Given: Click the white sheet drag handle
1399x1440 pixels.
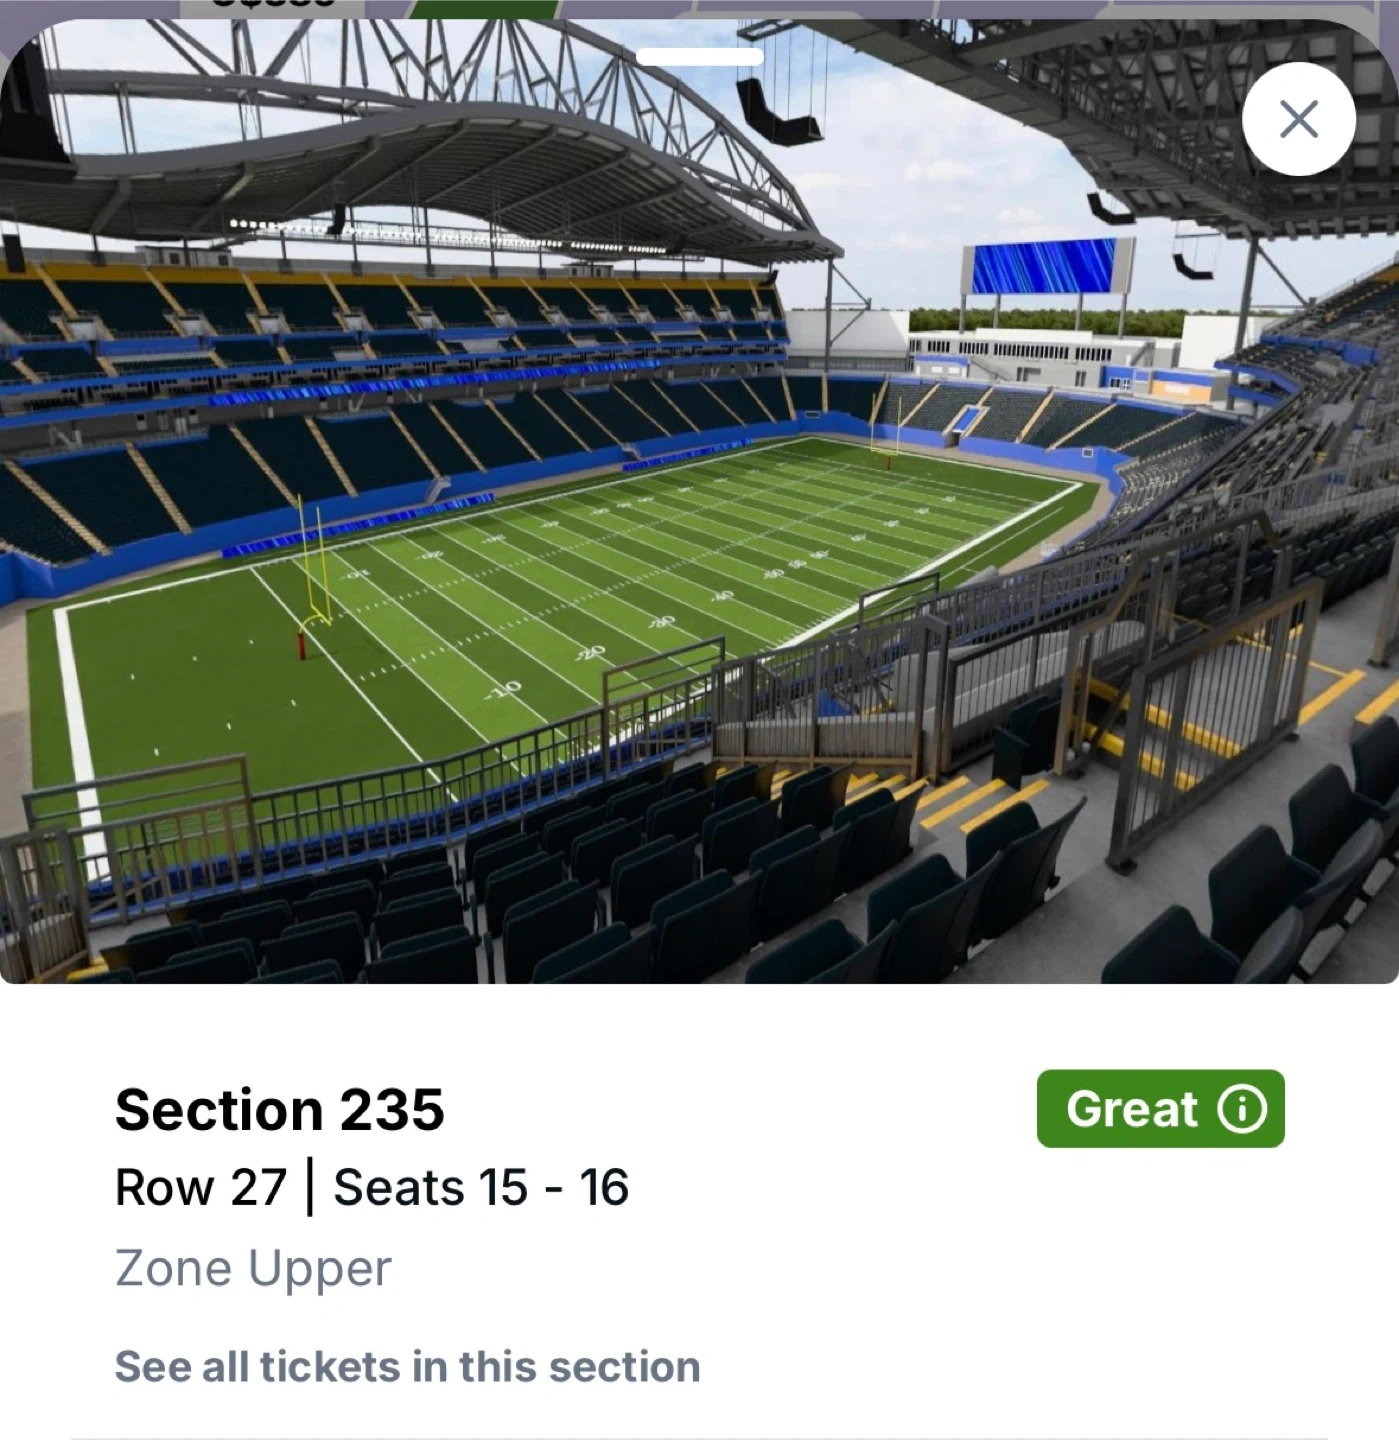Looking at the screenshot, I should pos(700,57).
